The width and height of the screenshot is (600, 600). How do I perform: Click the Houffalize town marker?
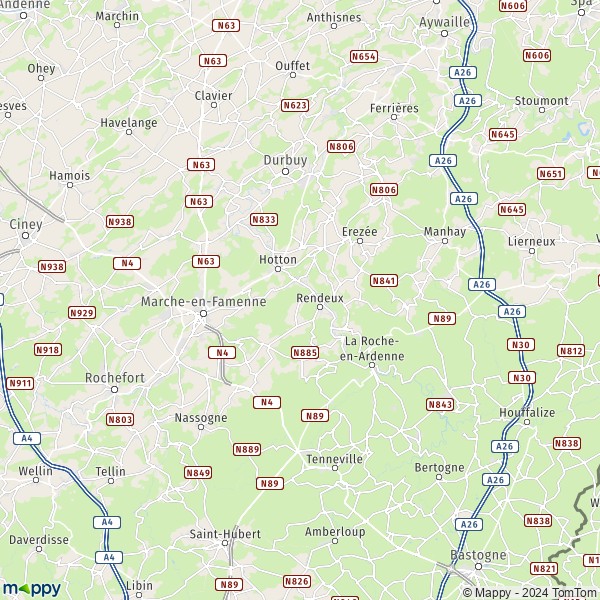coord(527,422)
